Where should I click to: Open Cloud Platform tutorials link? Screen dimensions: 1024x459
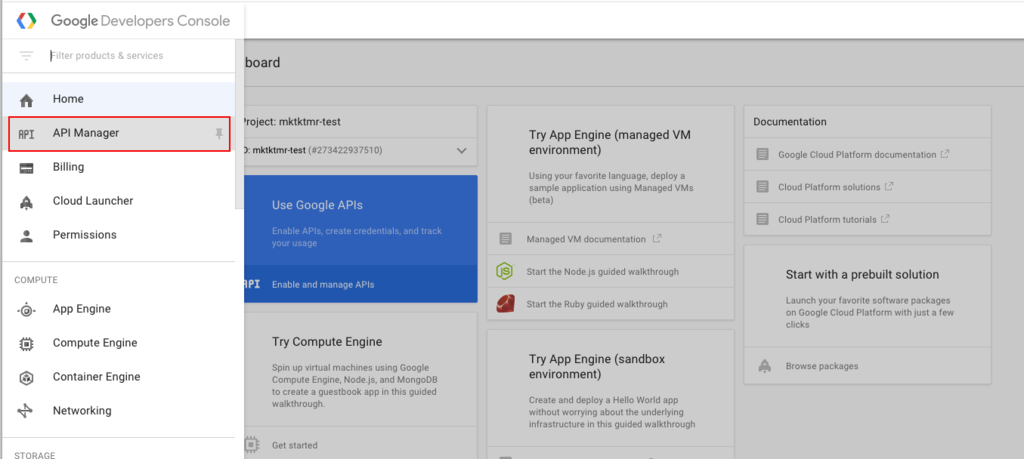tap(827, 219)
